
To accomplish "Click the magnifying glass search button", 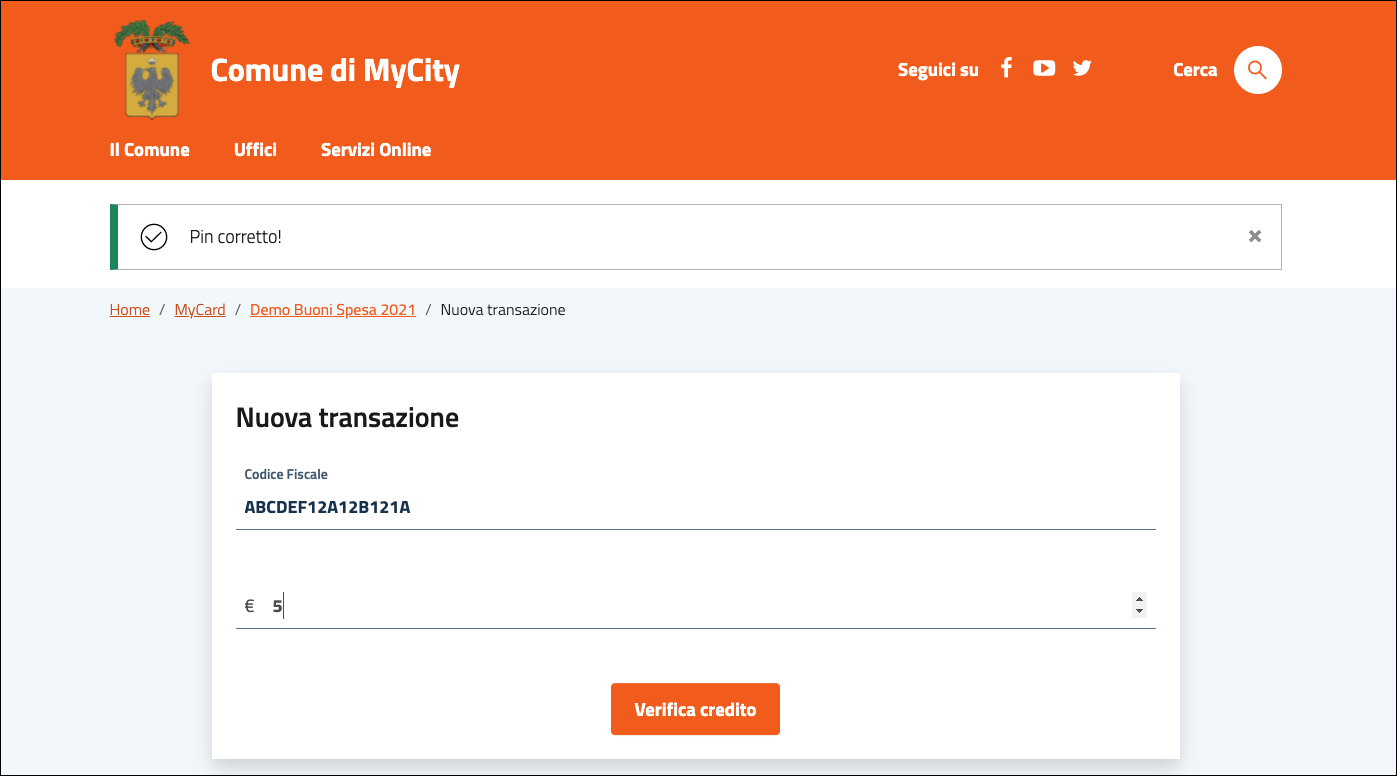I will click(x=1257, y=70).
